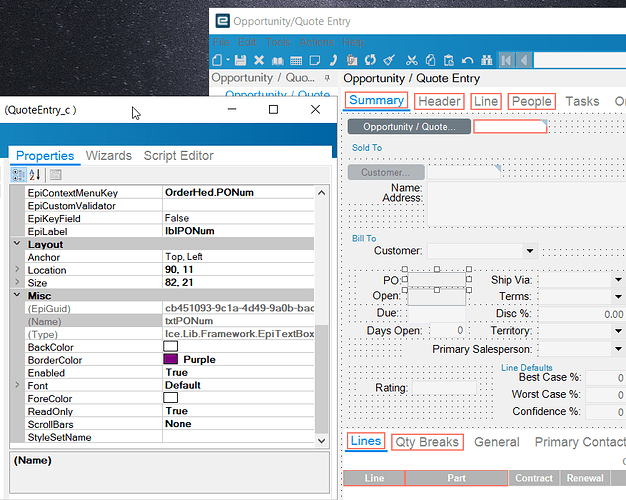Open the People tab

(x=531, y=101)
